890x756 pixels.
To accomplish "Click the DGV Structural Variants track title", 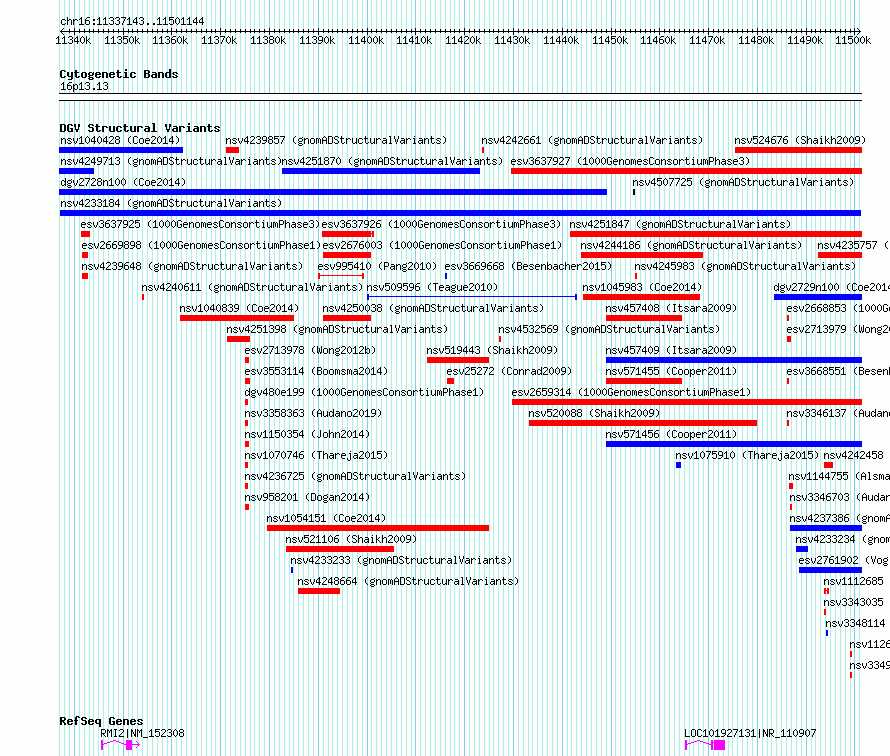I will (140, 128).
